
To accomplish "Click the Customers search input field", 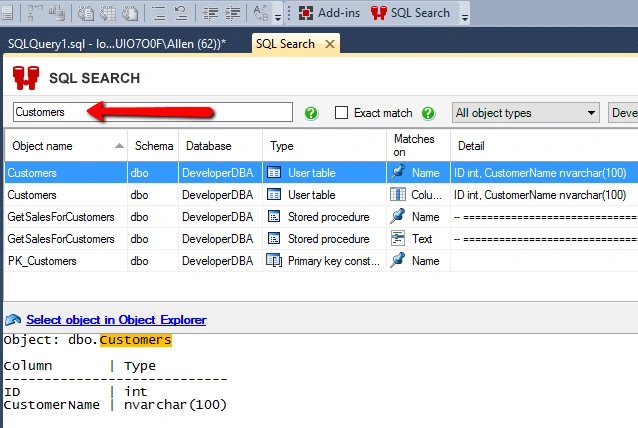I will [x=153, y=112].
